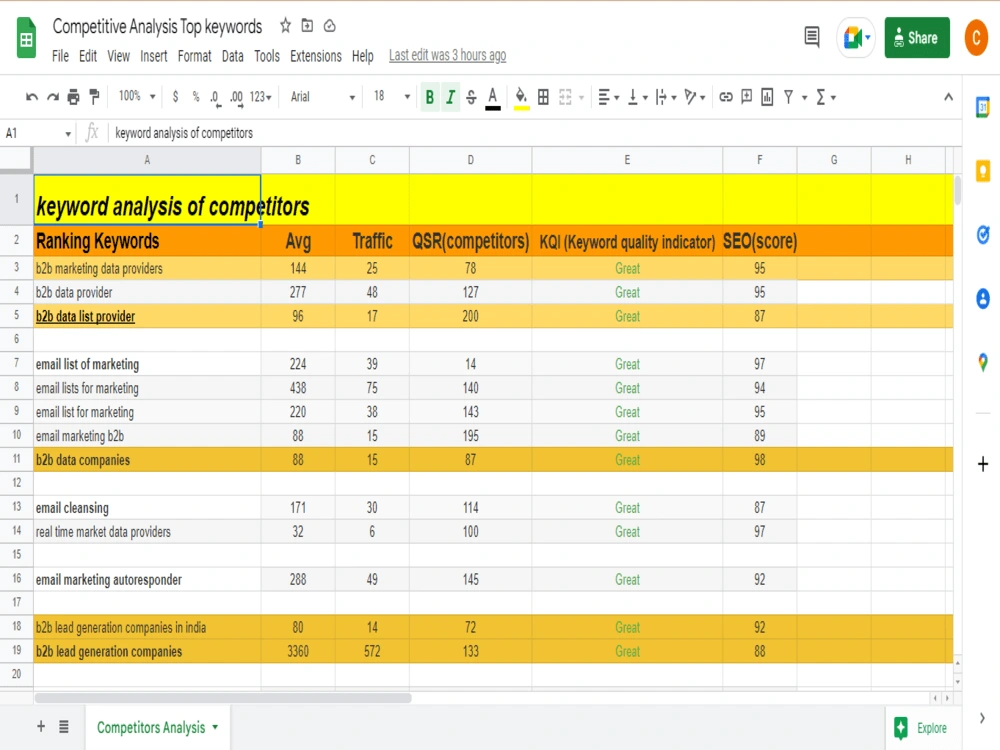Insert link icon
This screenshot has height=750, width=1000.
point(726,97)
